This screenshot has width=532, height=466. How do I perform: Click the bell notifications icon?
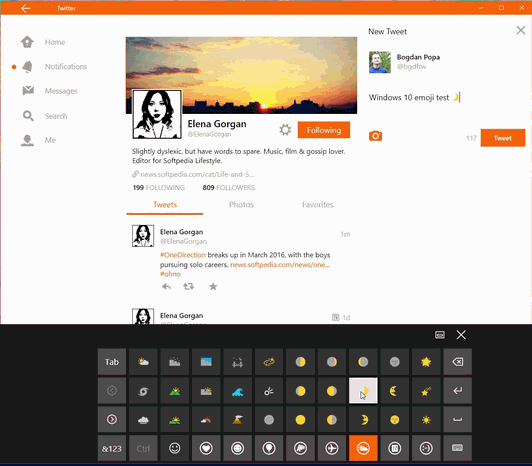(x=27, y=67)
